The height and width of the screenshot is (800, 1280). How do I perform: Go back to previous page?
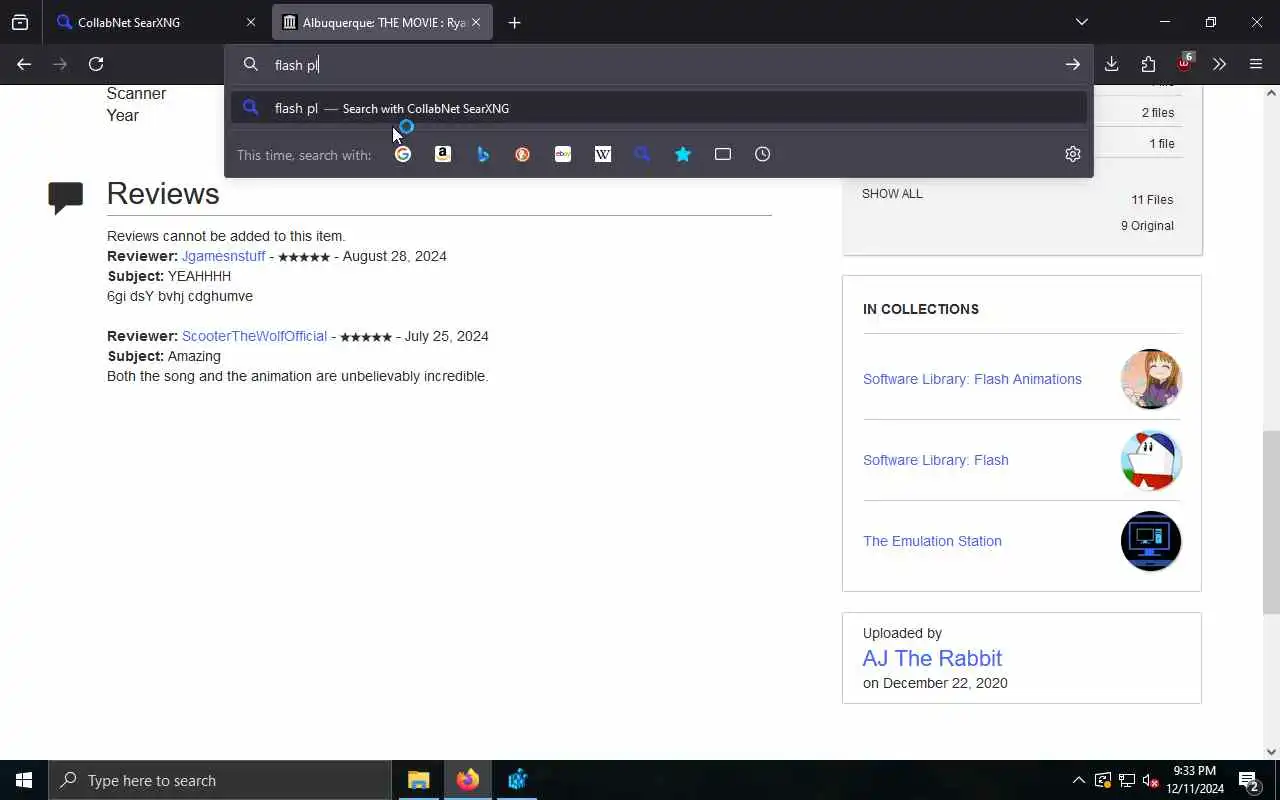(x=24, y=64)
